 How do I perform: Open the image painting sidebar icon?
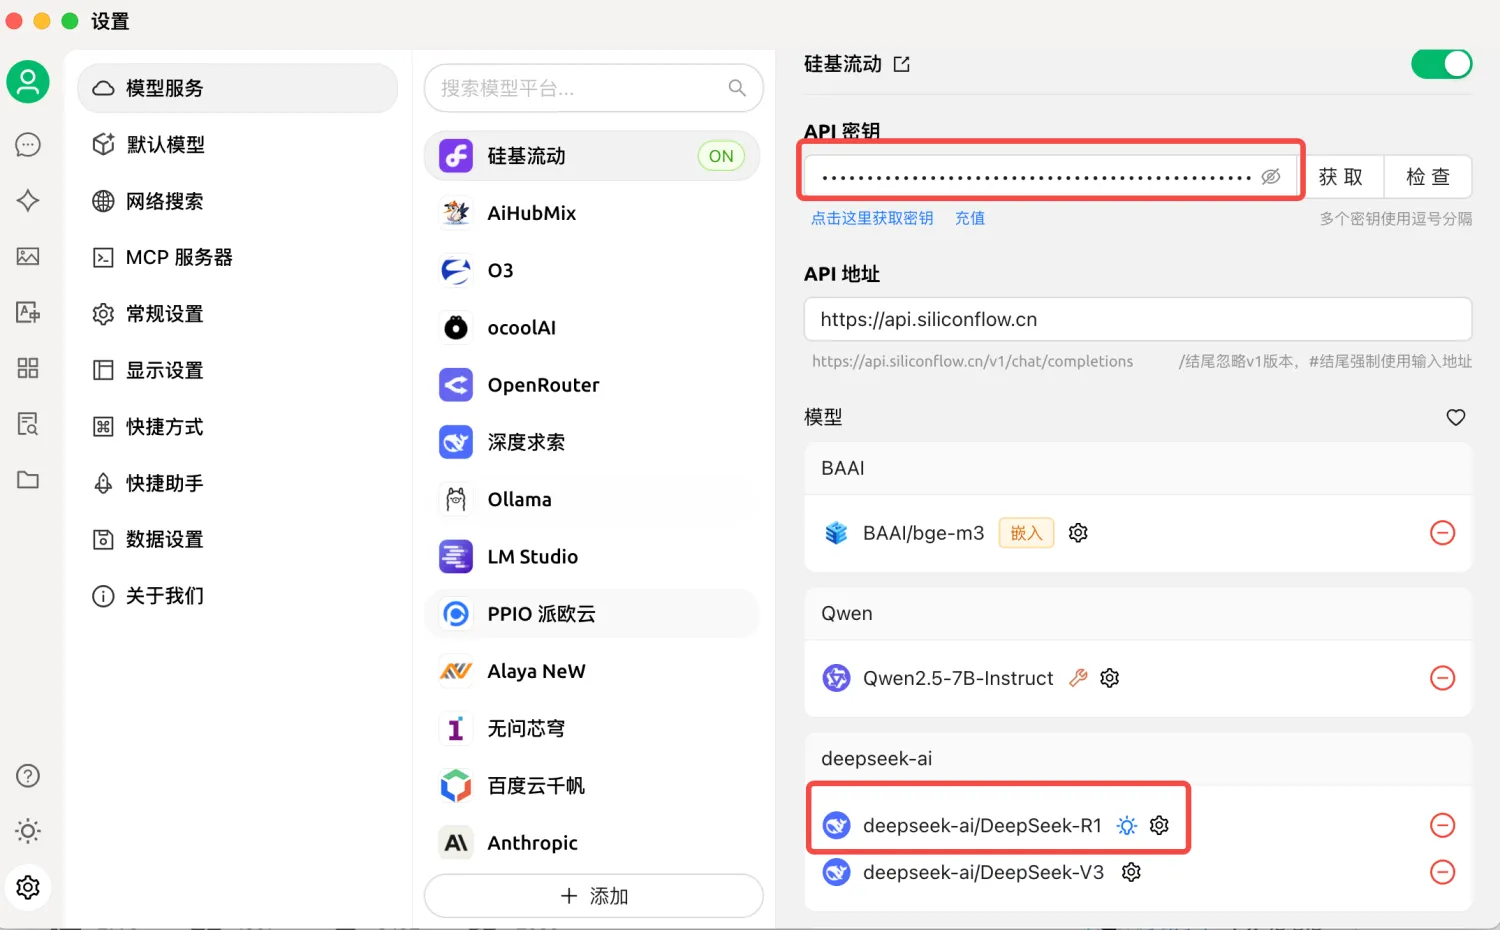coord(28,257)
